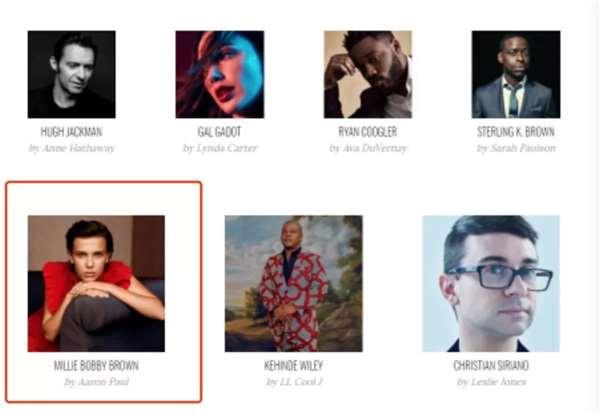The image size is (600, 415).
Task: Open the Ryan Coogler portrait thumbnail
Action: (368, 74)
